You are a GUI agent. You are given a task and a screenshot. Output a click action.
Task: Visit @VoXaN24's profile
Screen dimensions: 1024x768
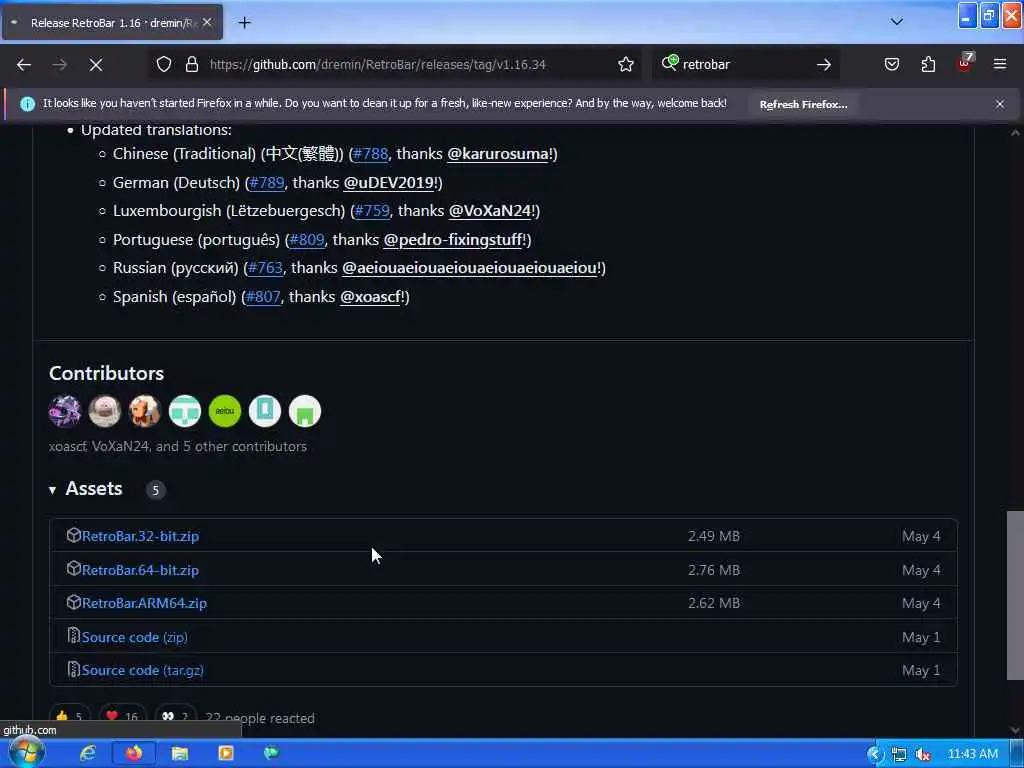tap(490, 211)
